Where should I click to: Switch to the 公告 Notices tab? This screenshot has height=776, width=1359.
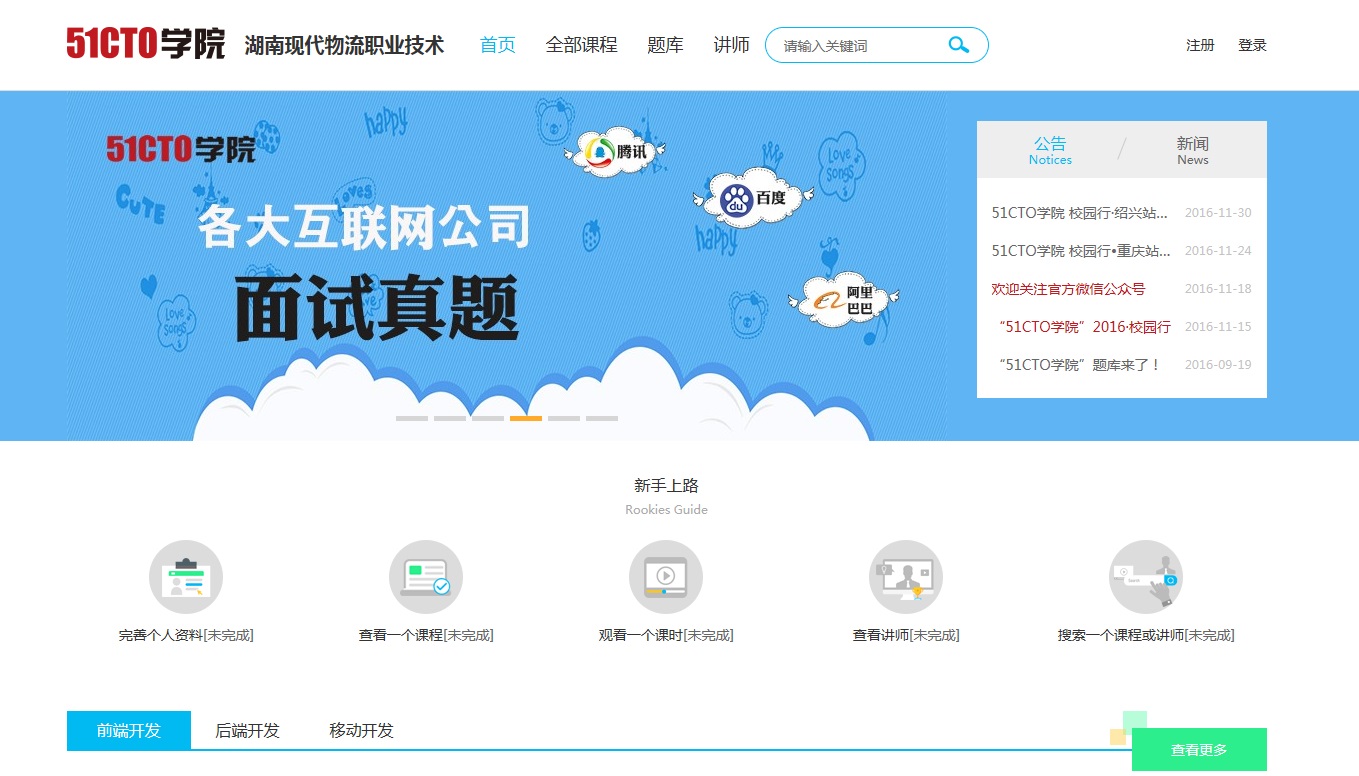(x=1050, y=150)
